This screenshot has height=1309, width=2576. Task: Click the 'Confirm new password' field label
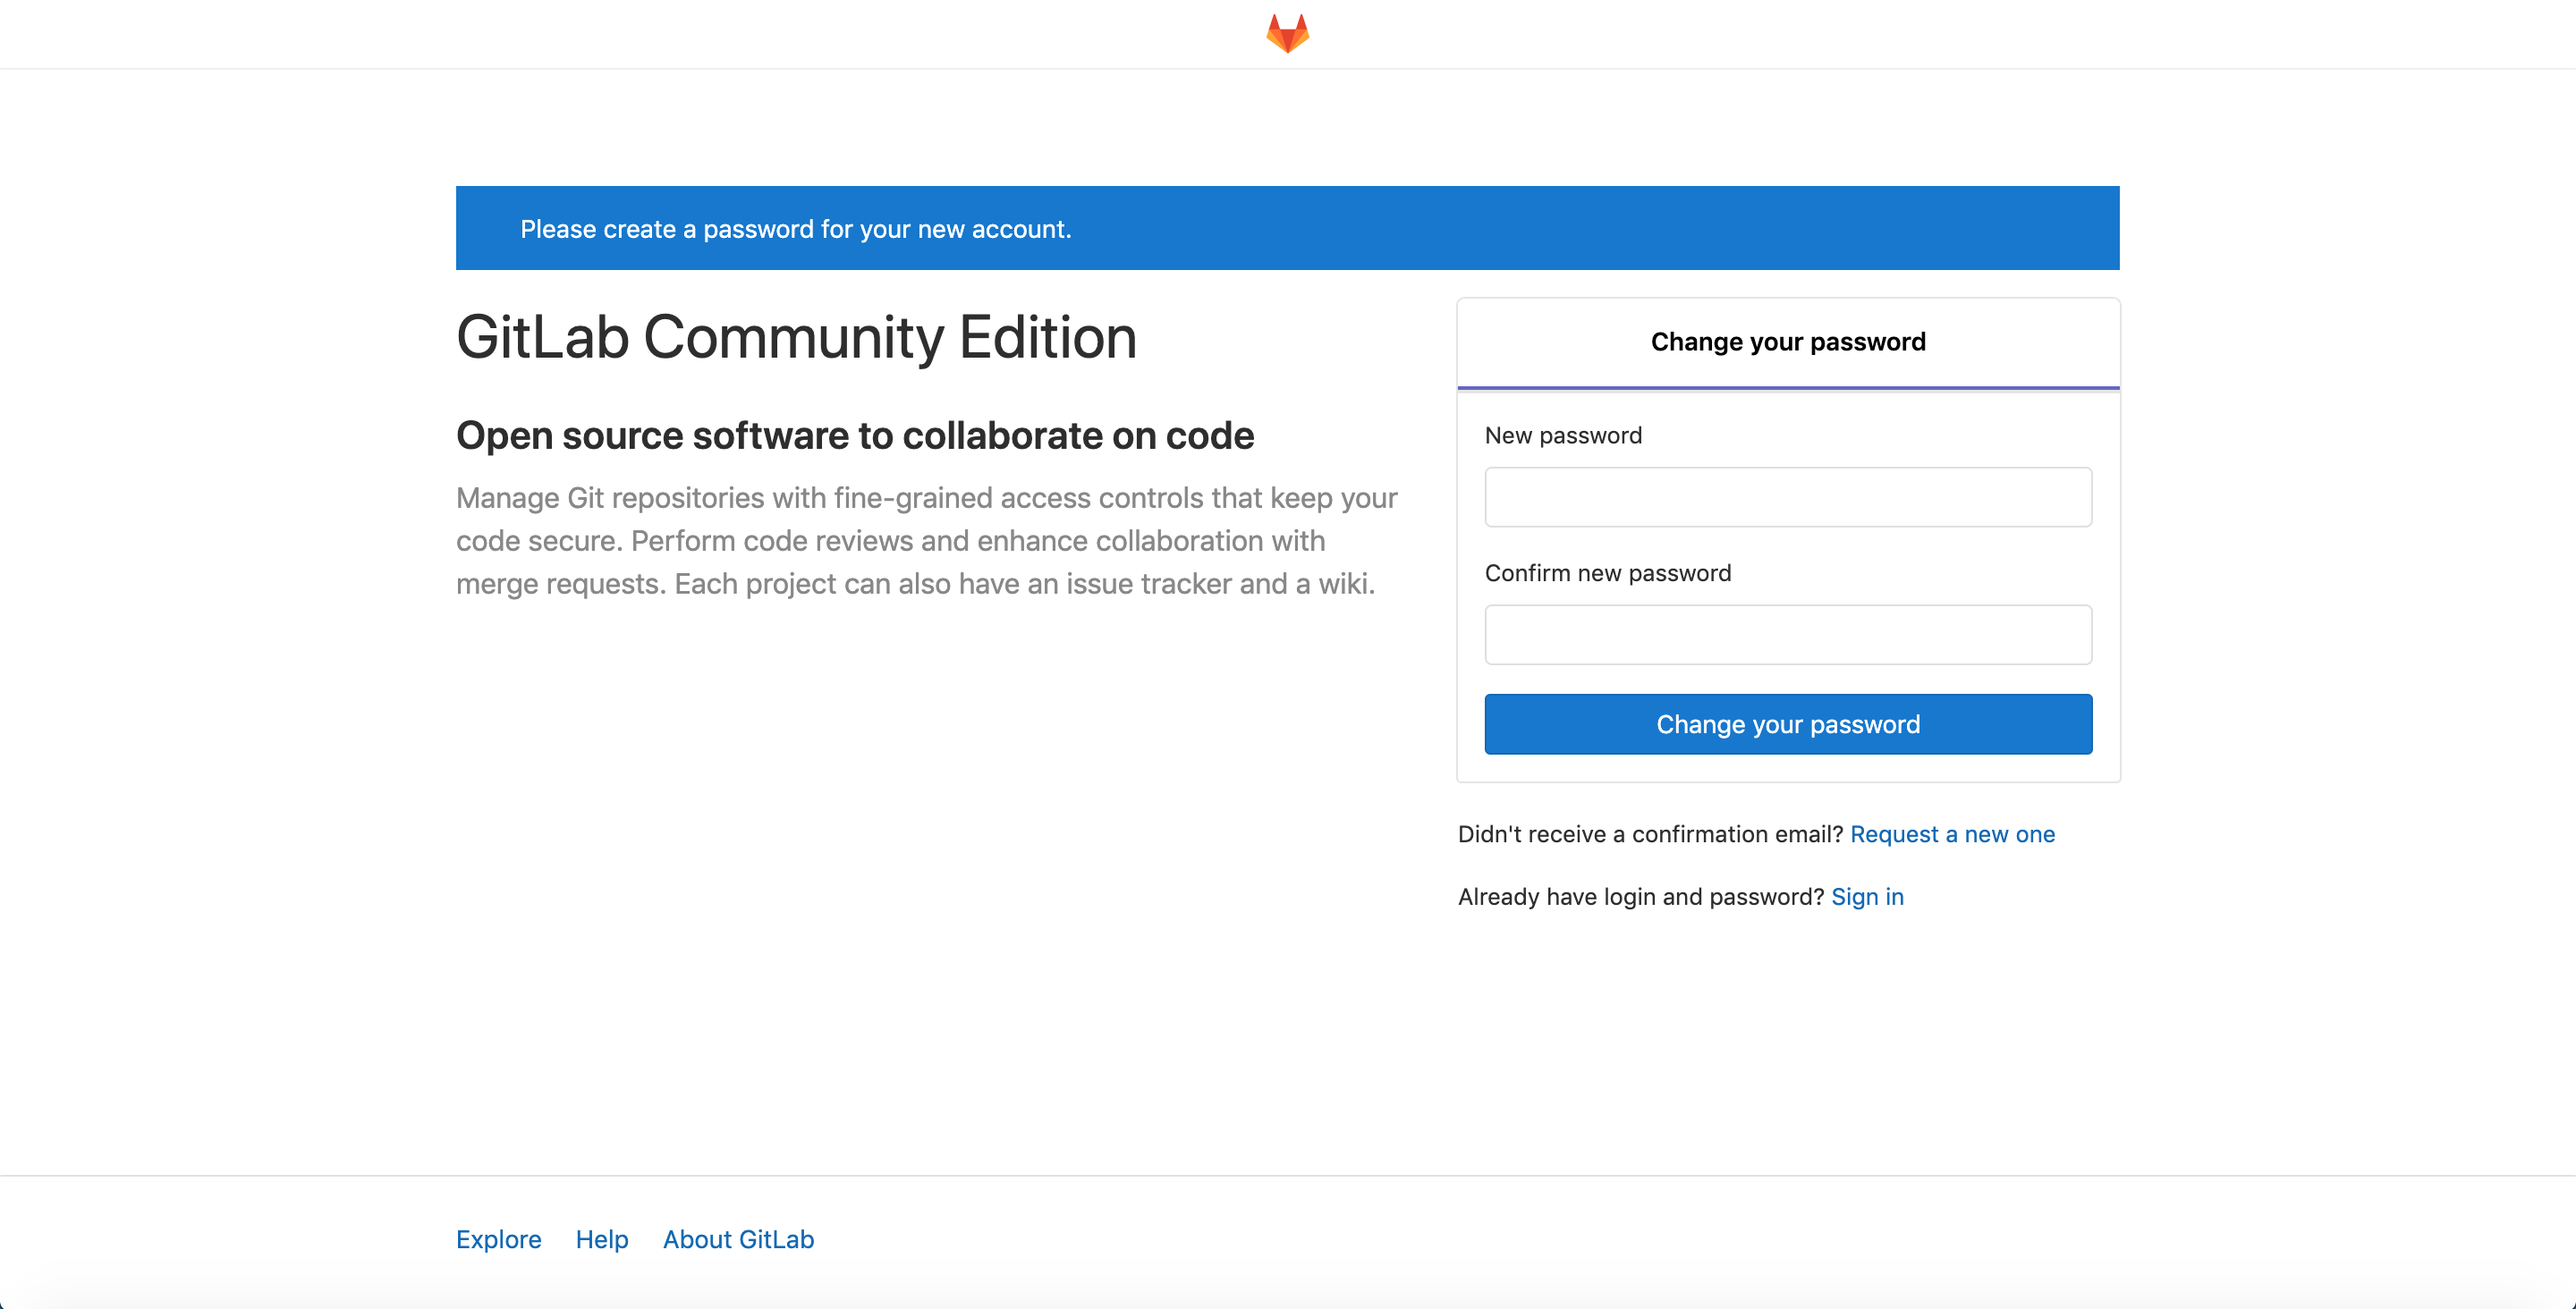1607,573
